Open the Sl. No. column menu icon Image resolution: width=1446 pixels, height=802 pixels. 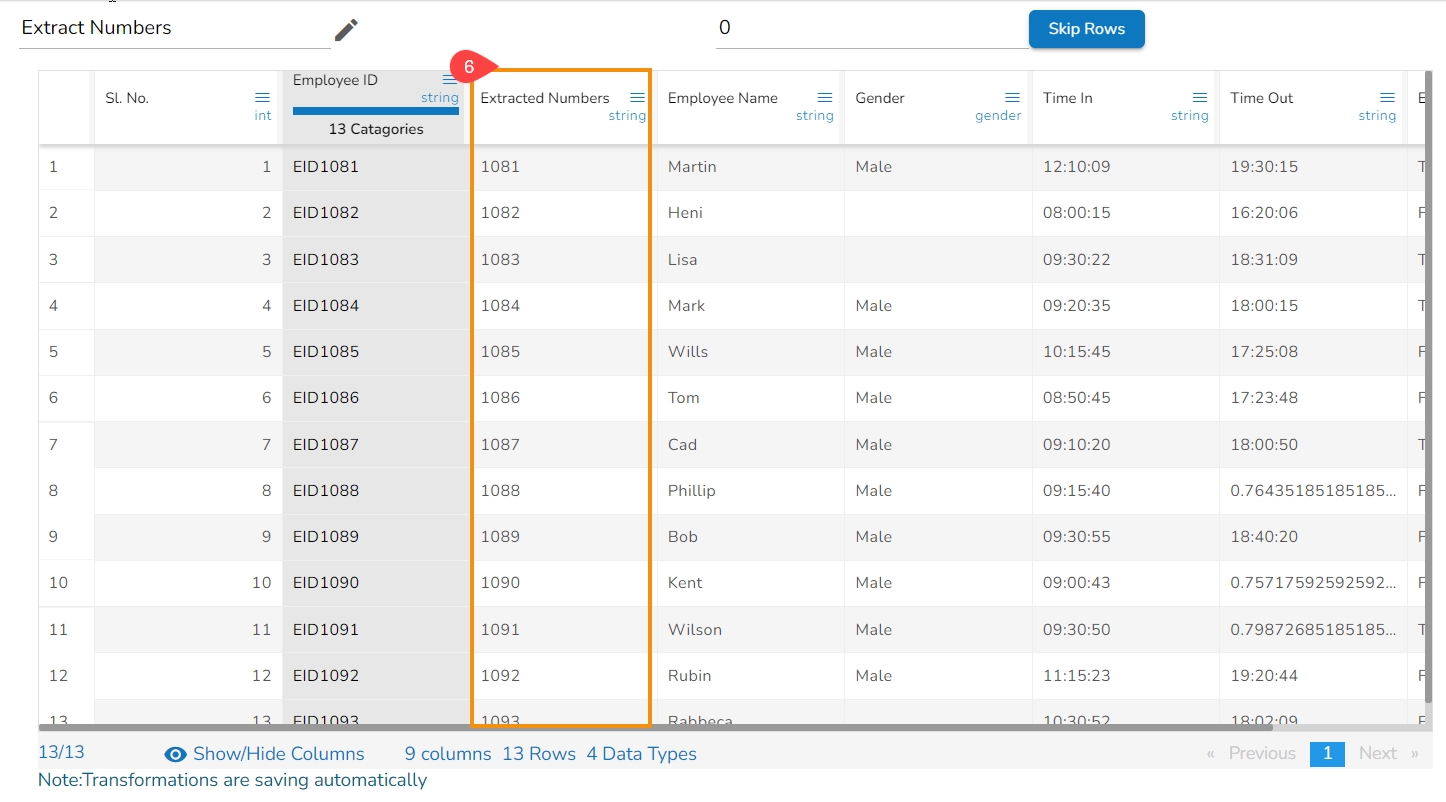tap(262, 98)
